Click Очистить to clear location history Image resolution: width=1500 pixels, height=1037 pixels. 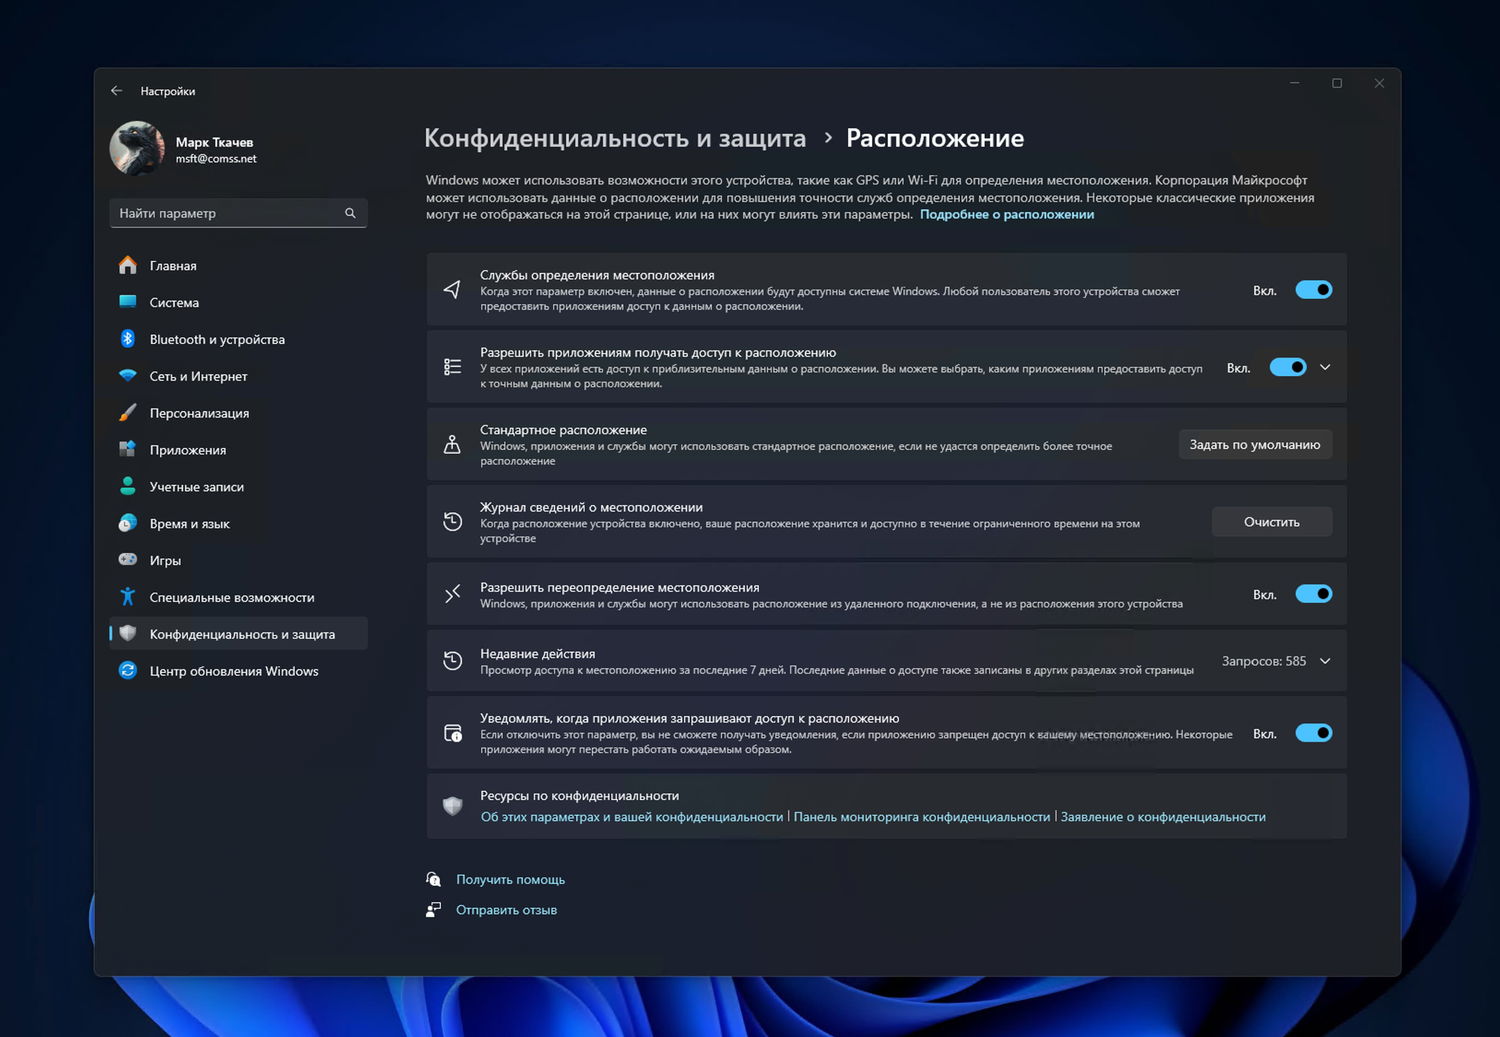click(x=1272, y=522)
